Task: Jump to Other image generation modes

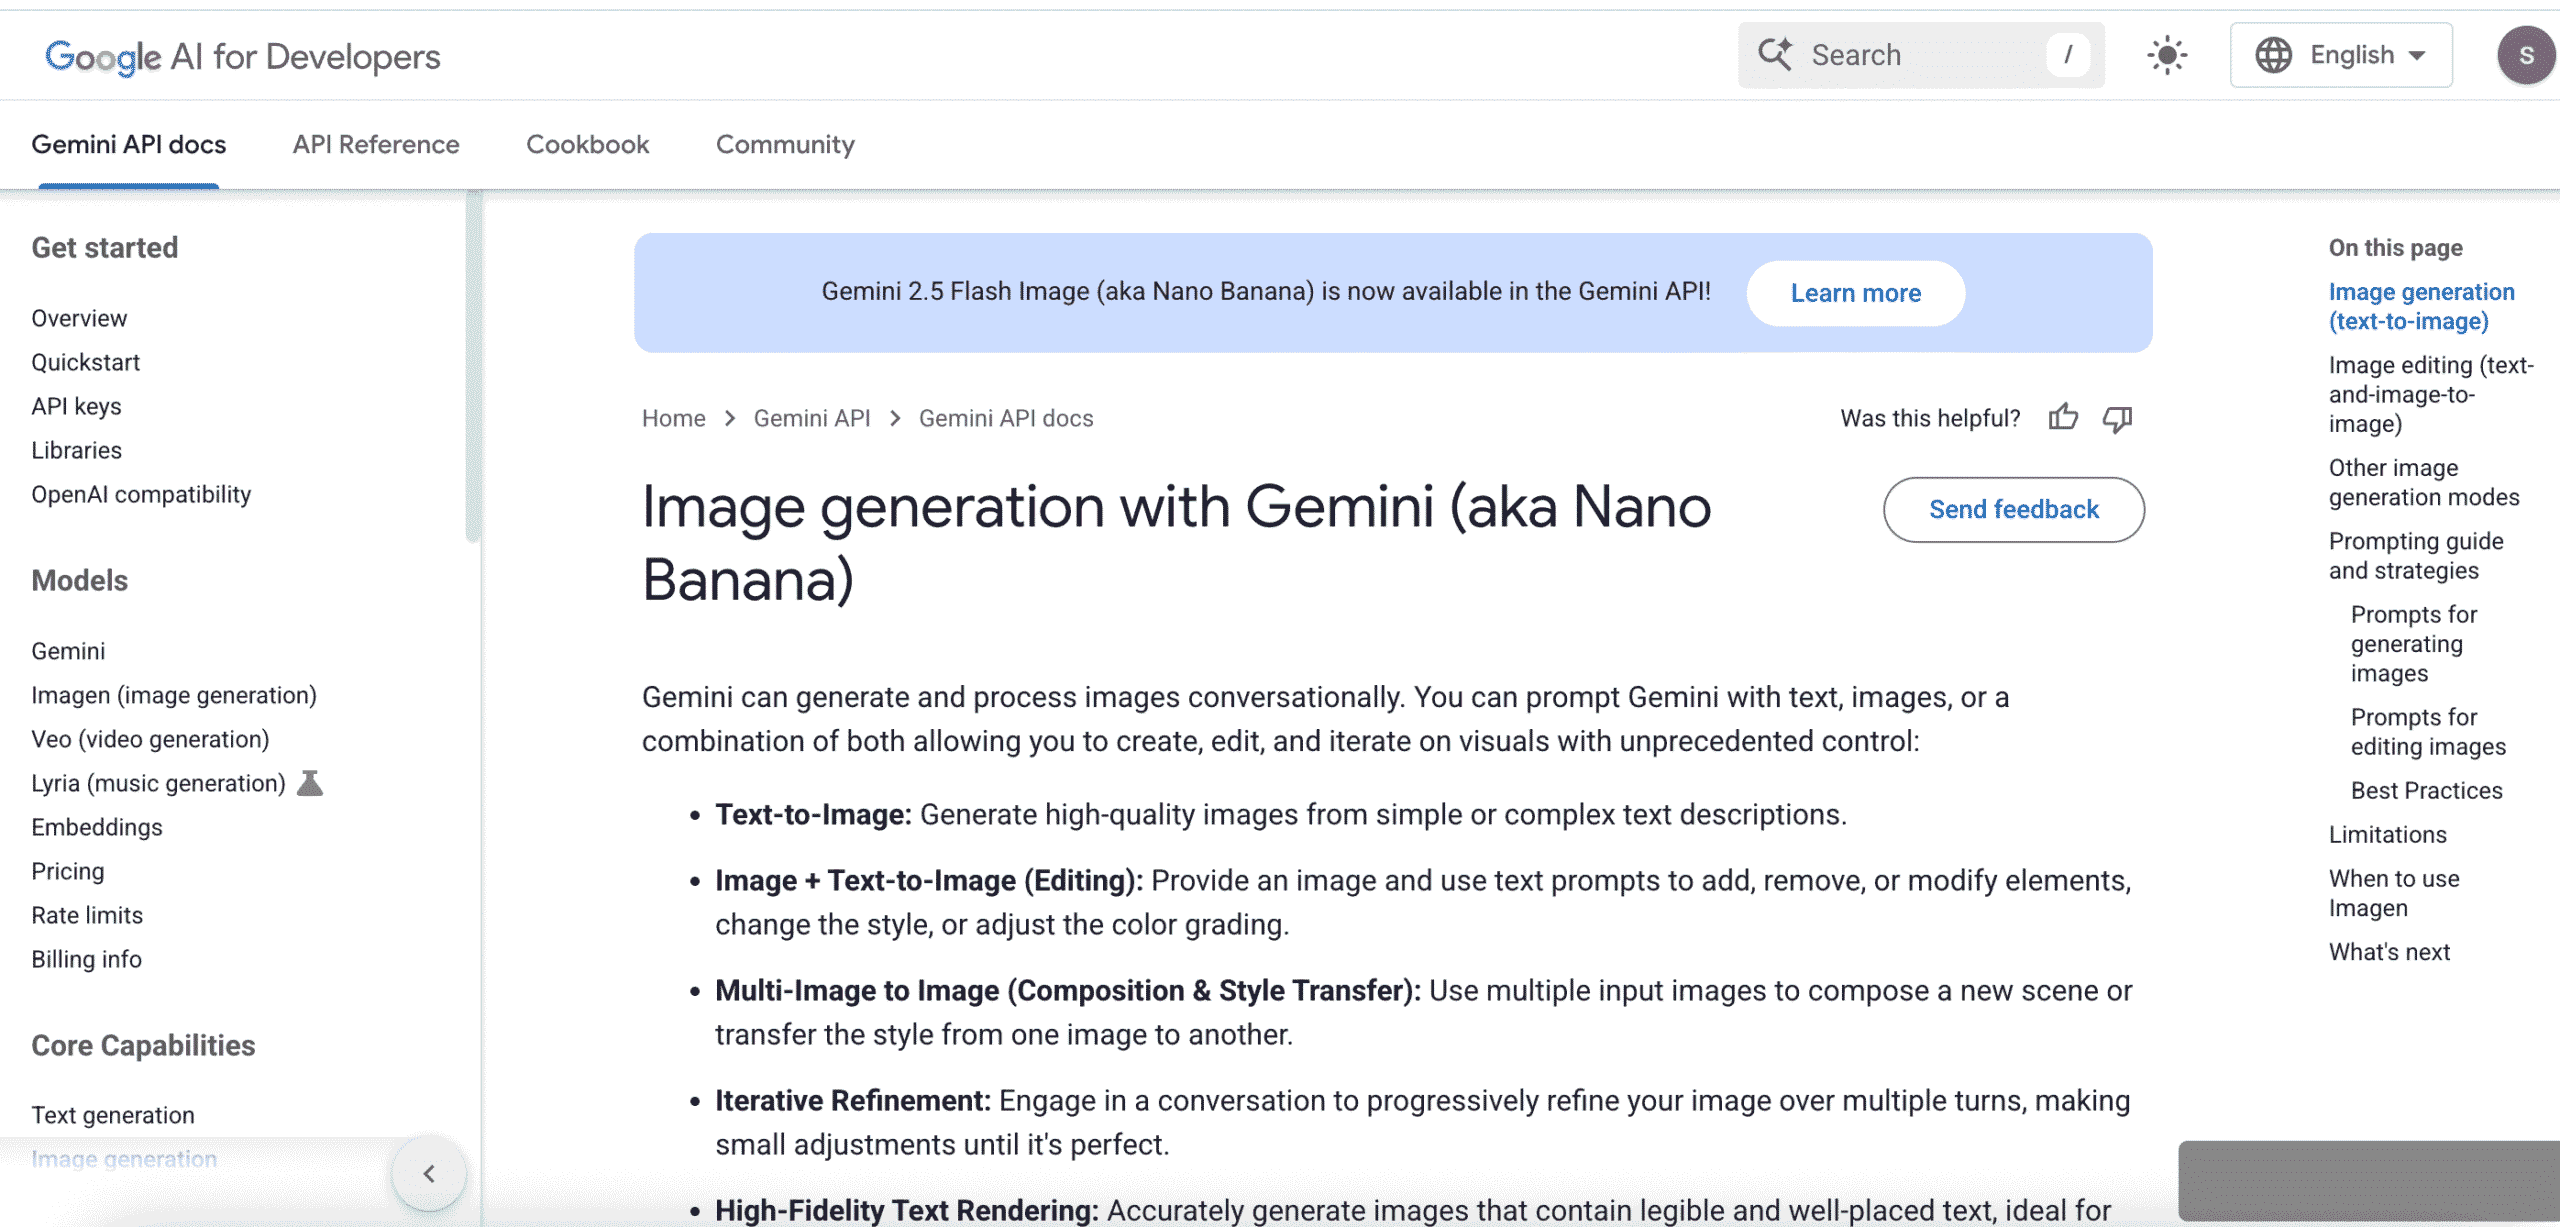Action: [x=2424, y=482]
